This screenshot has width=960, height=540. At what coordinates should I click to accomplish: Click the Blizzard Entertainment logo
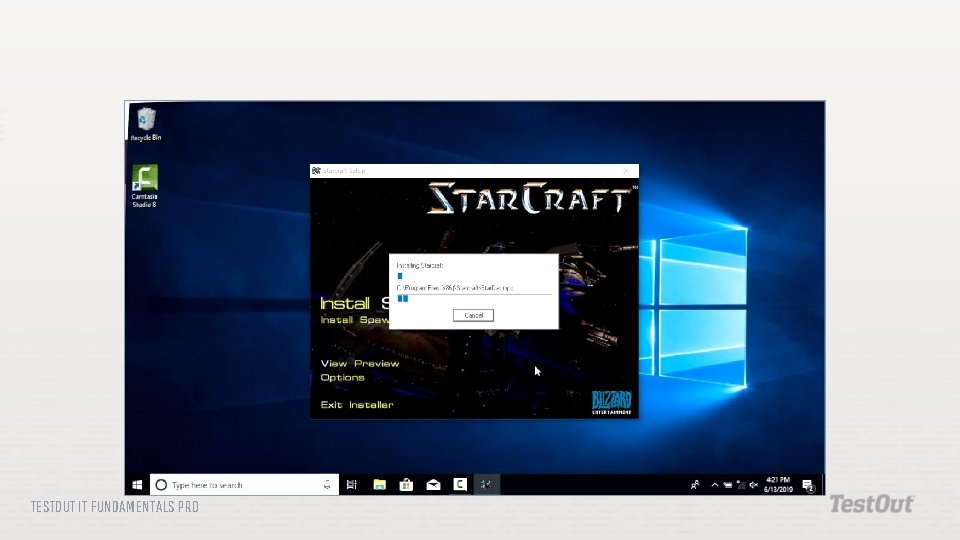click(612, 402)
